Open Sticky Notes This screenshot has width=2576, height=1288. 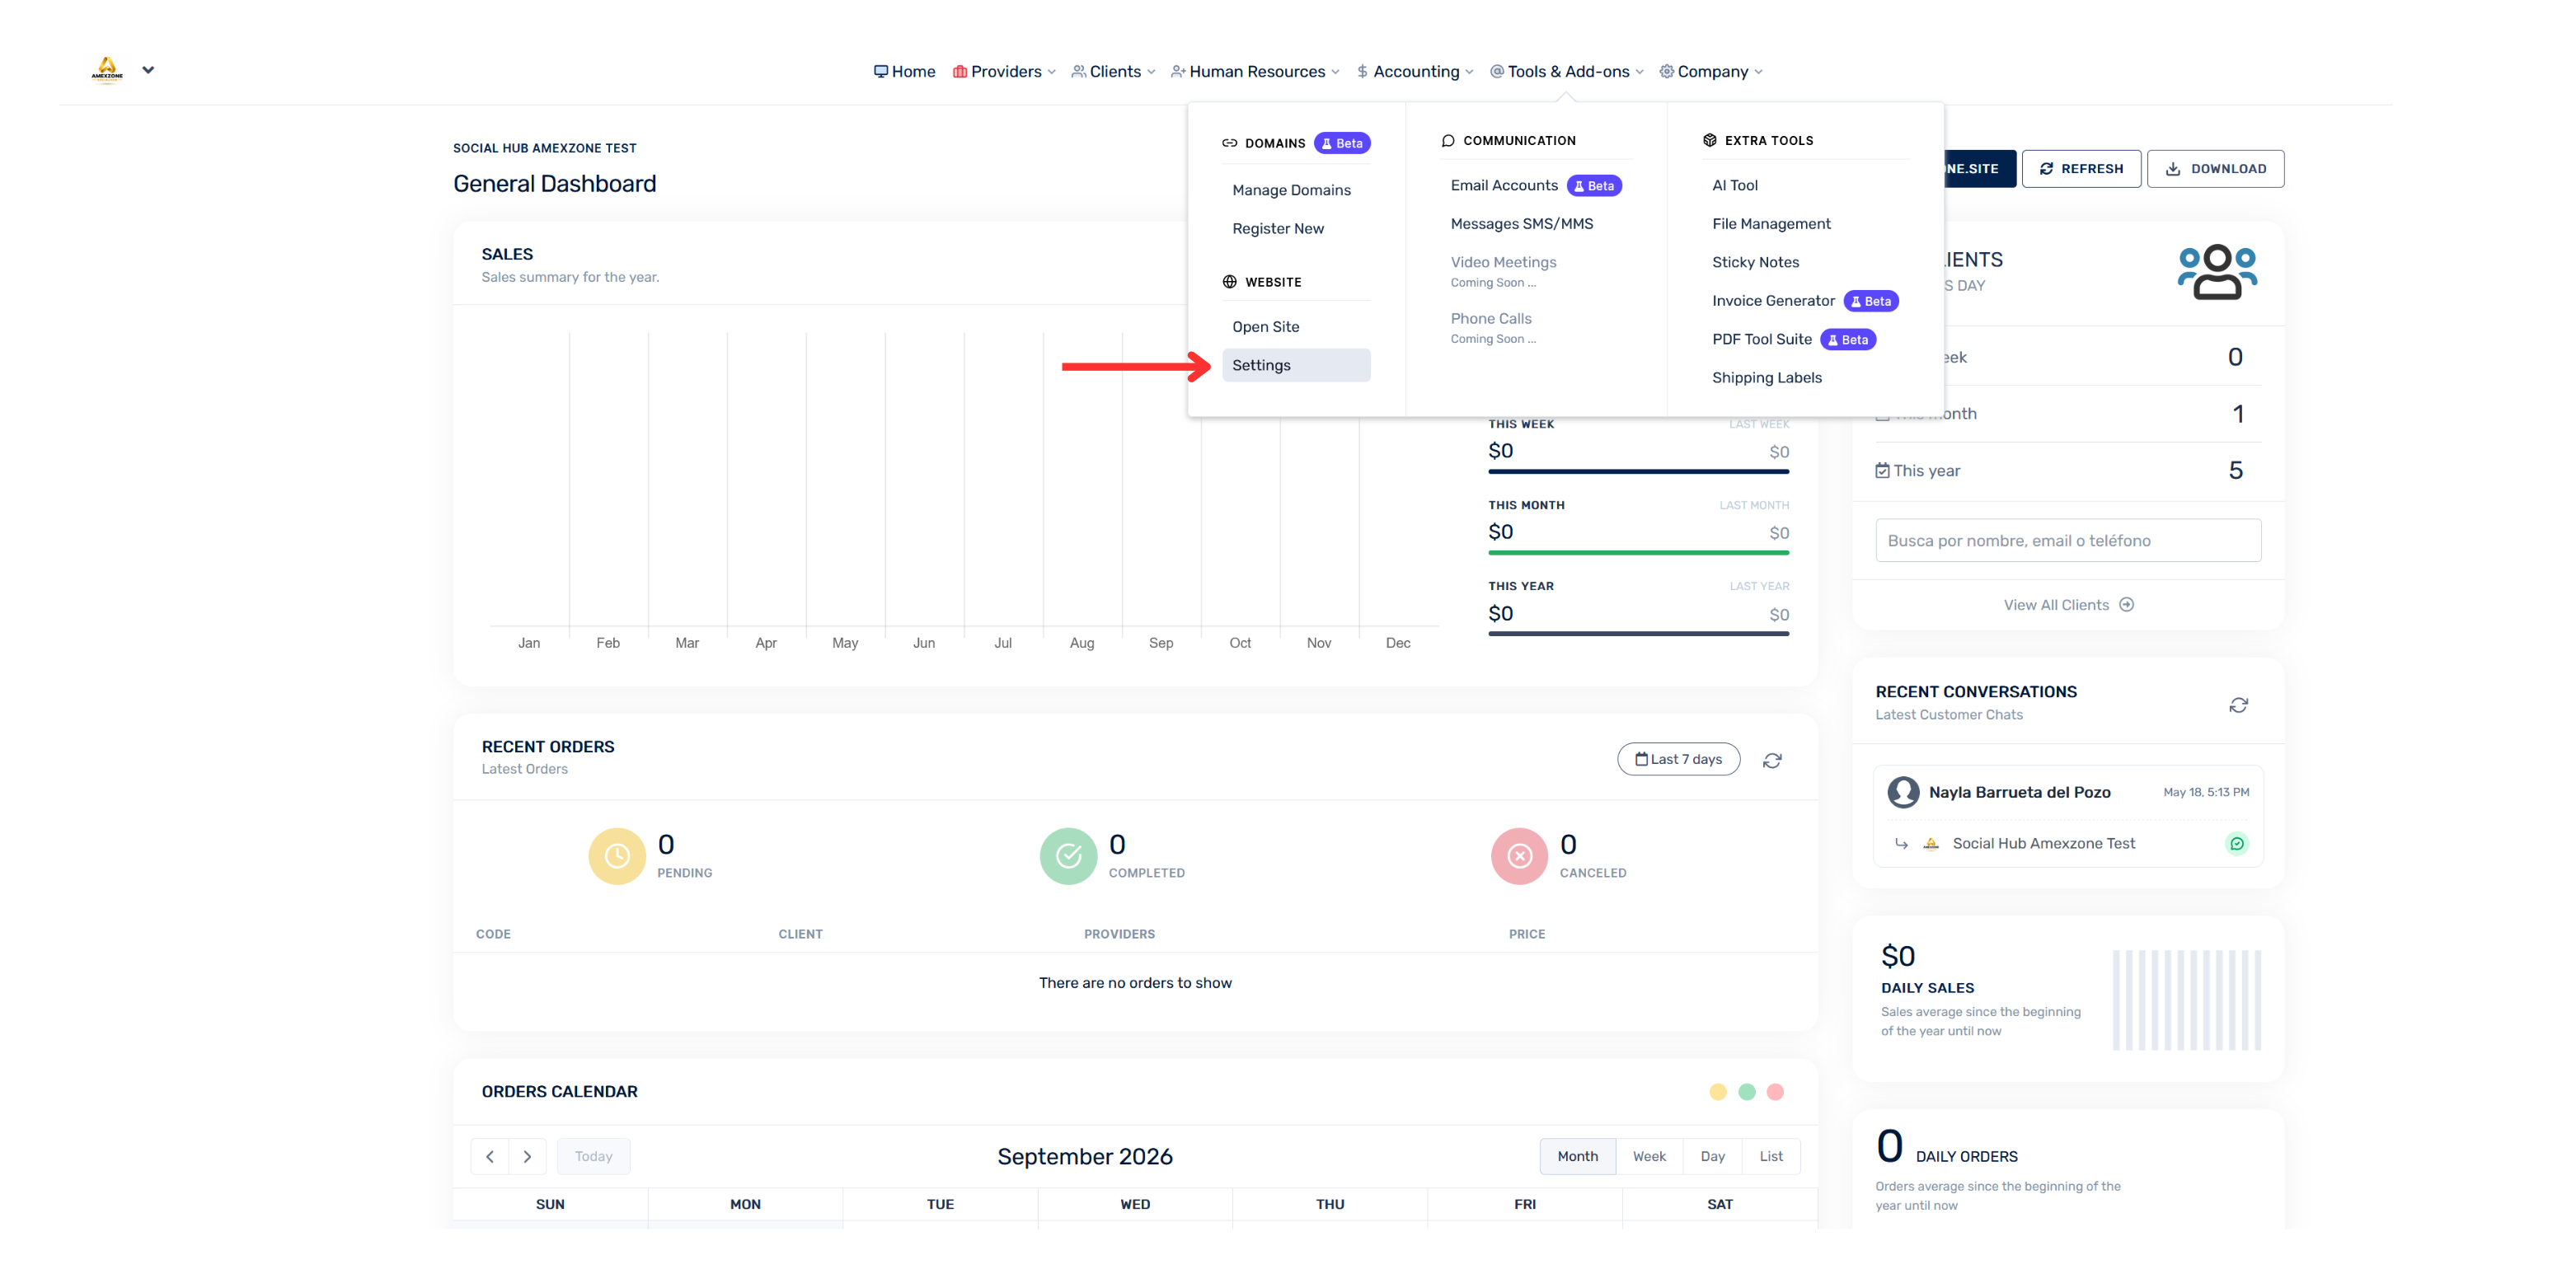click(1755, 262)
